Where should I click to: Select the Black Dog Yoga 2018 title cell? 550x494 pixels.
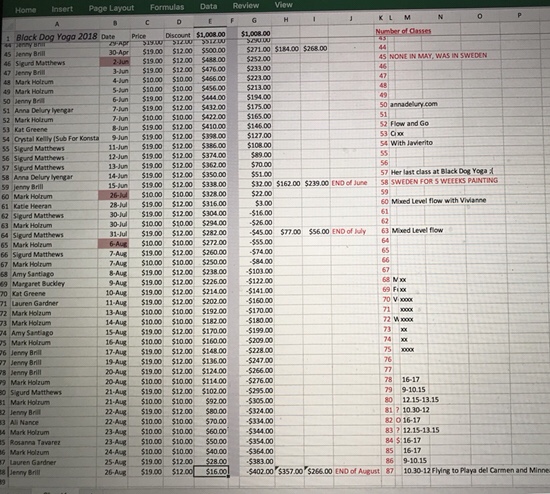(x=57, y=37)
